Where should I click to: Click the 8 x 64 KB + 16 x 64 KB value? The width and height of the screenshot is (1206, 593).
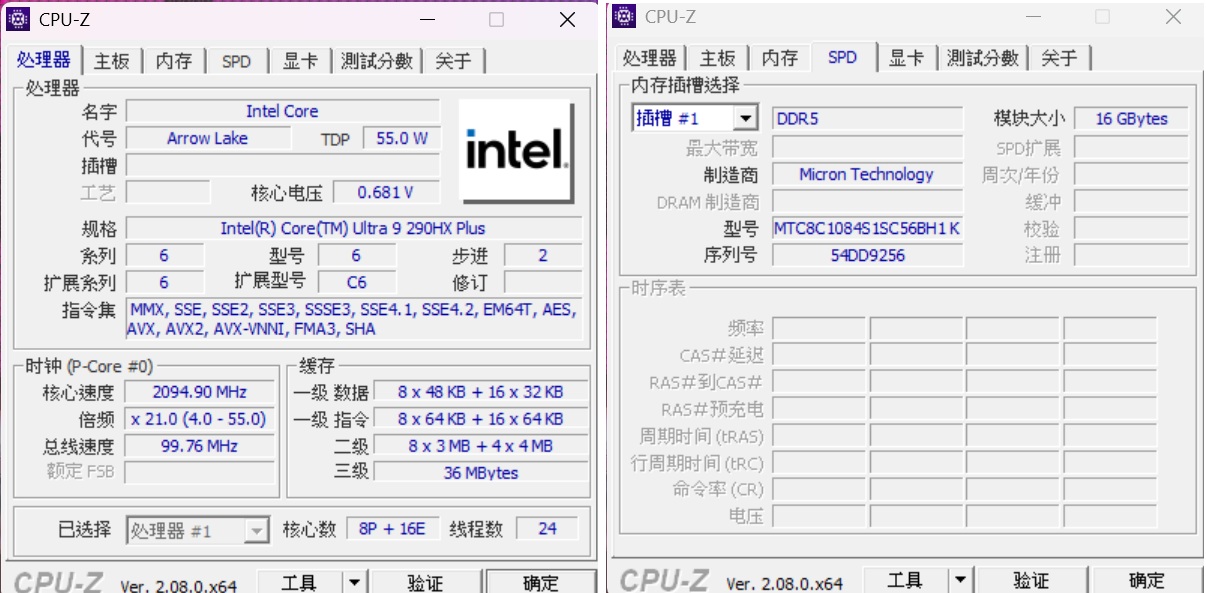(x=481, y=419)
